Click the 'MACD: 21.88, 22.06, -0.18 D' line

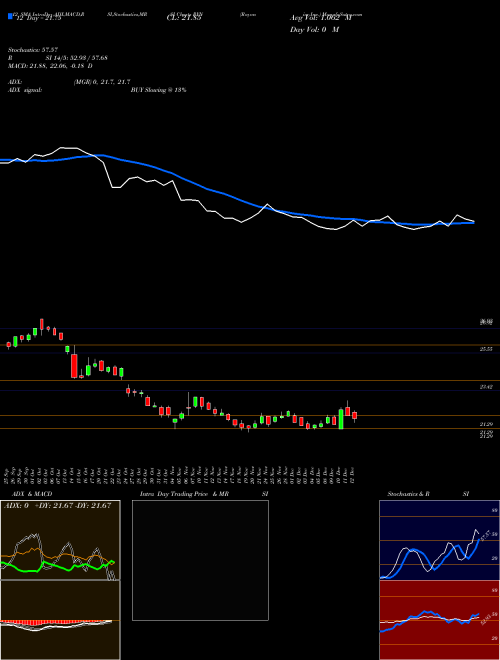[51, 66]
